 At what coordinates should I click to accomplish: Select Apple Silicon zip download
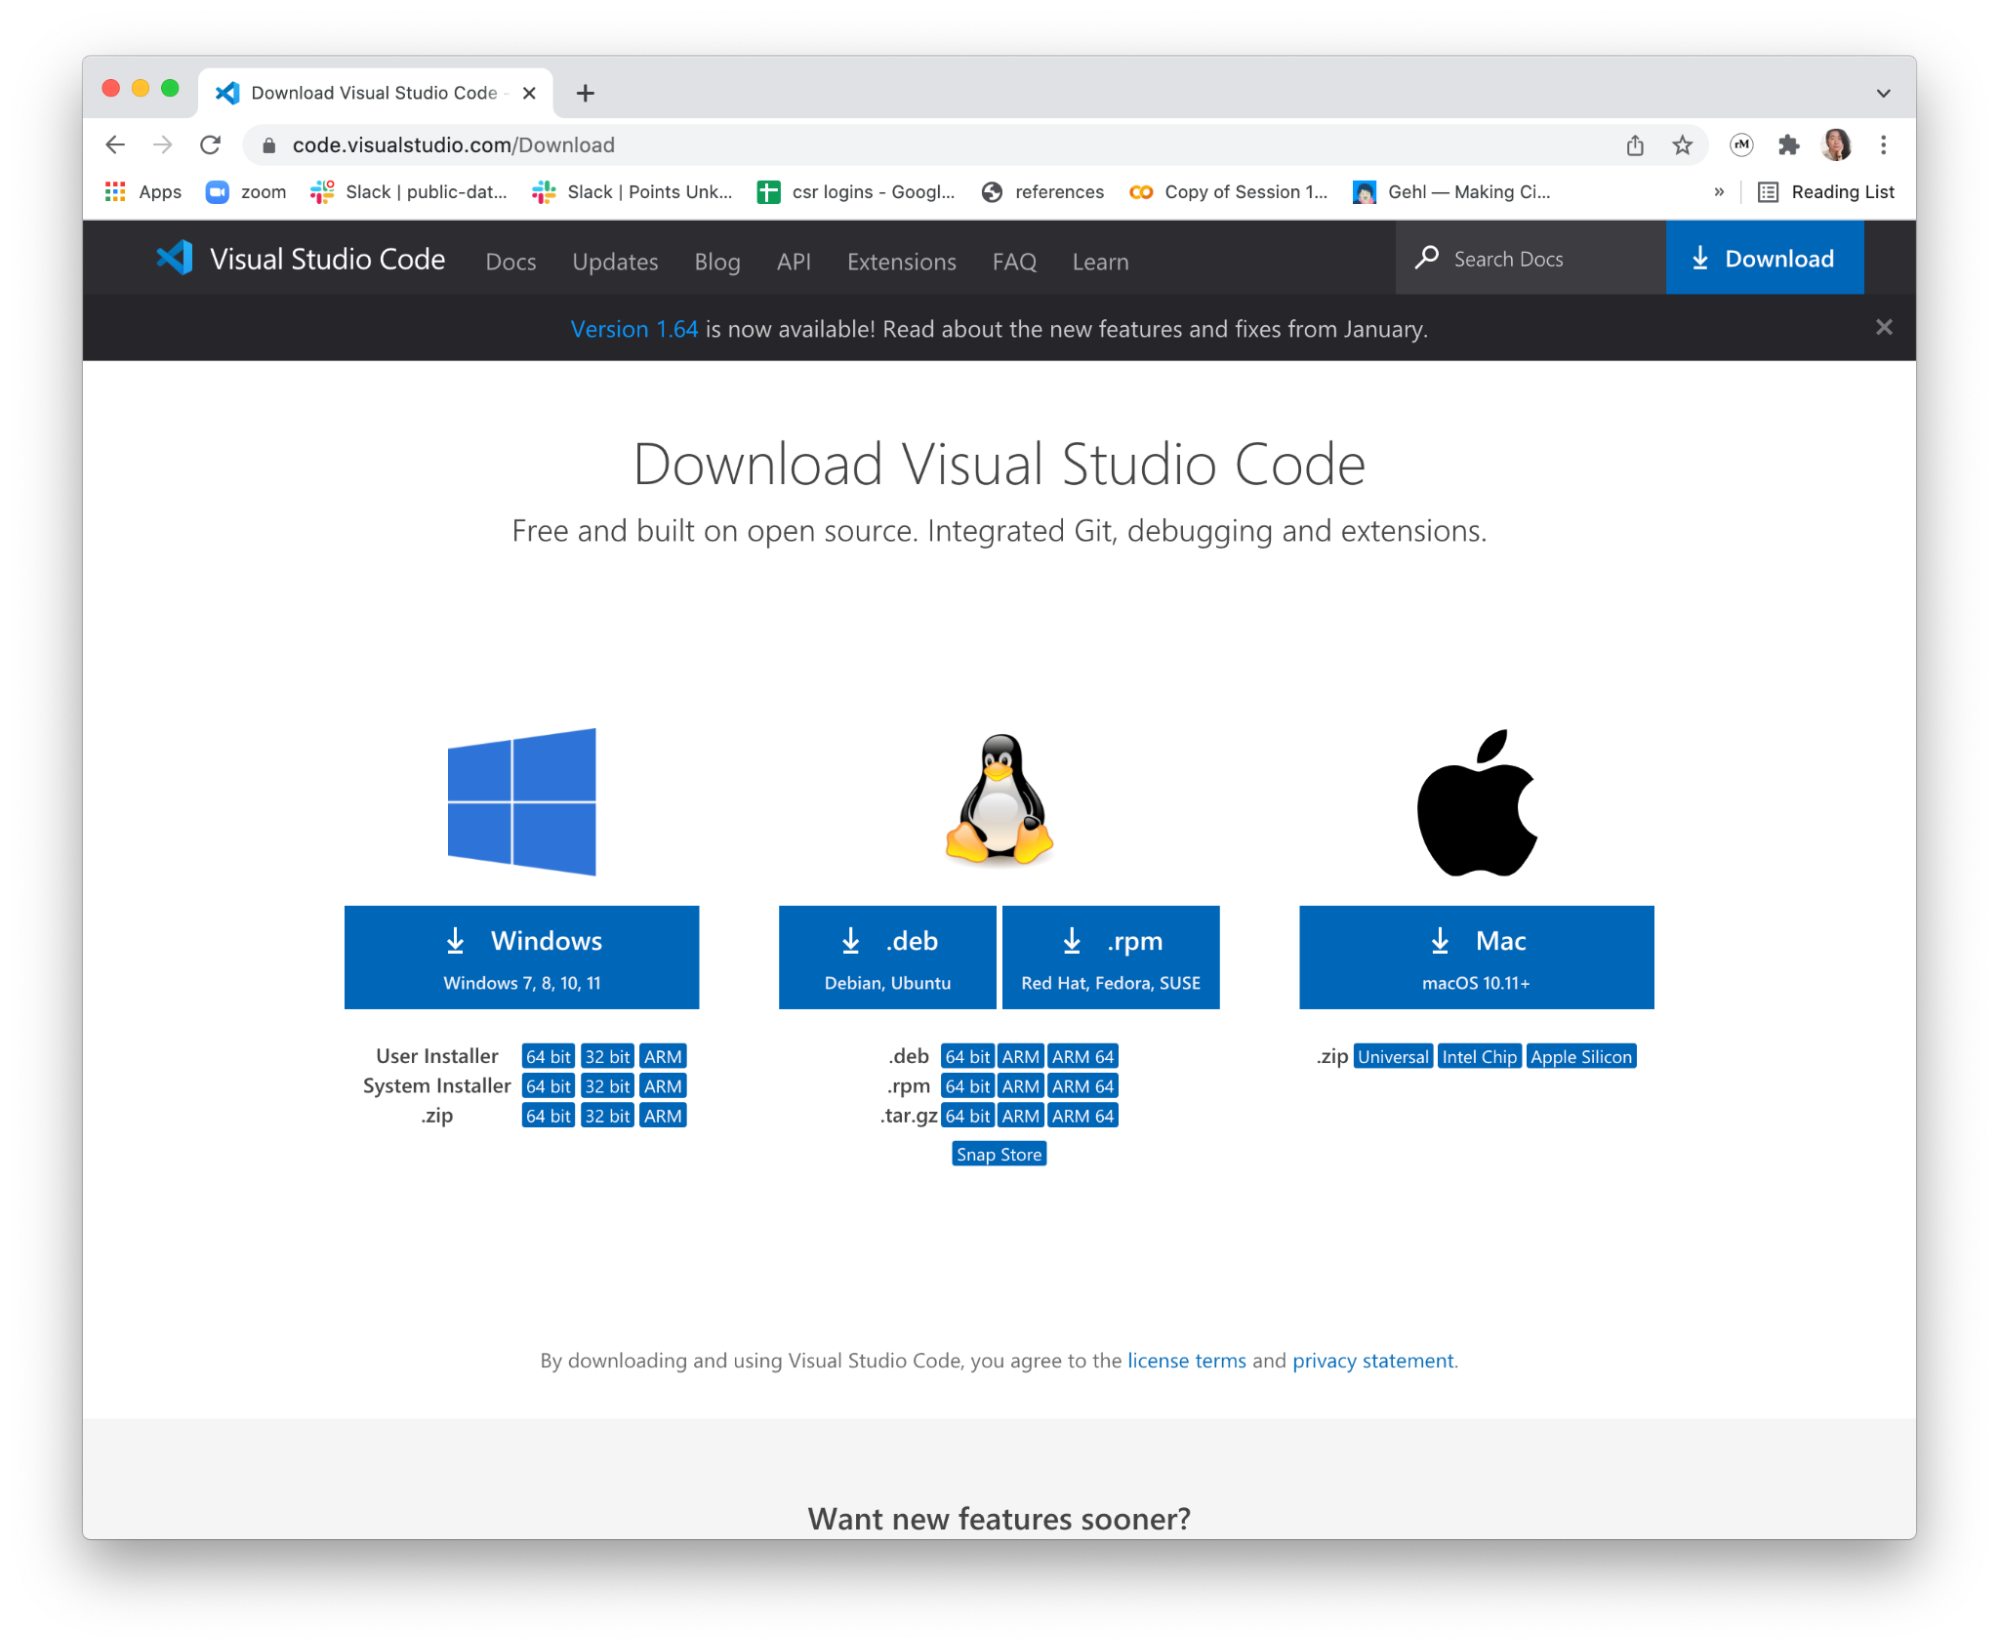point(1580,1056)
